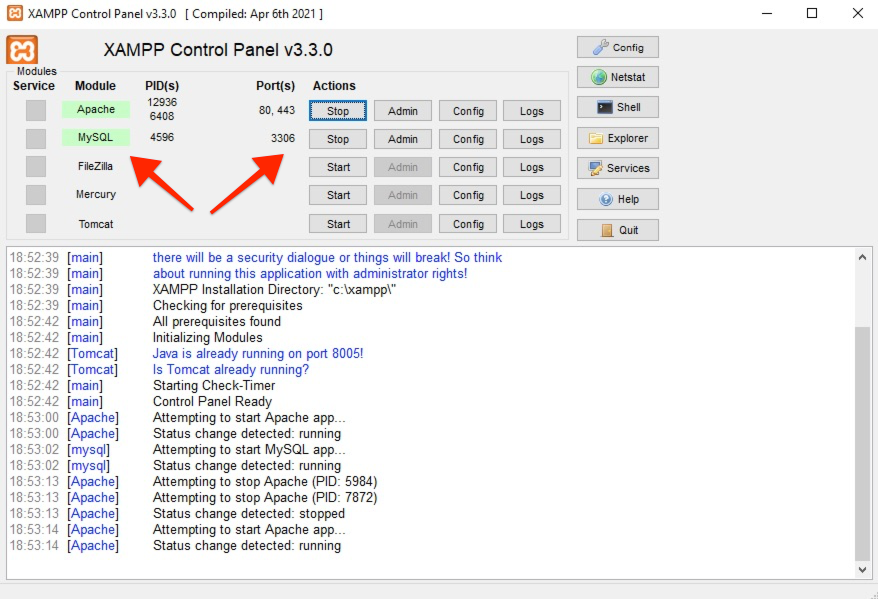Open the Apache Logs menu
The height and width of the screenshot is (599, 878).
click(531, 111)
